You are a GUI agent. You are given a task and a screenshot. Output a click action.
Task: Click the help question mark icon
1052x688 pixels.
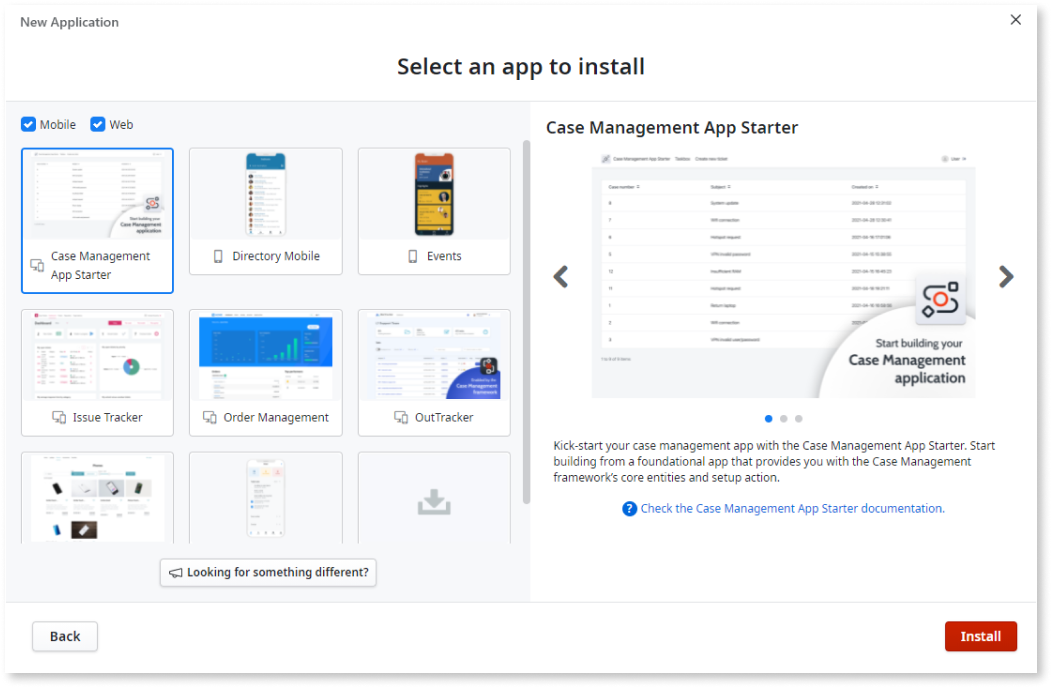tap(629, 509)
